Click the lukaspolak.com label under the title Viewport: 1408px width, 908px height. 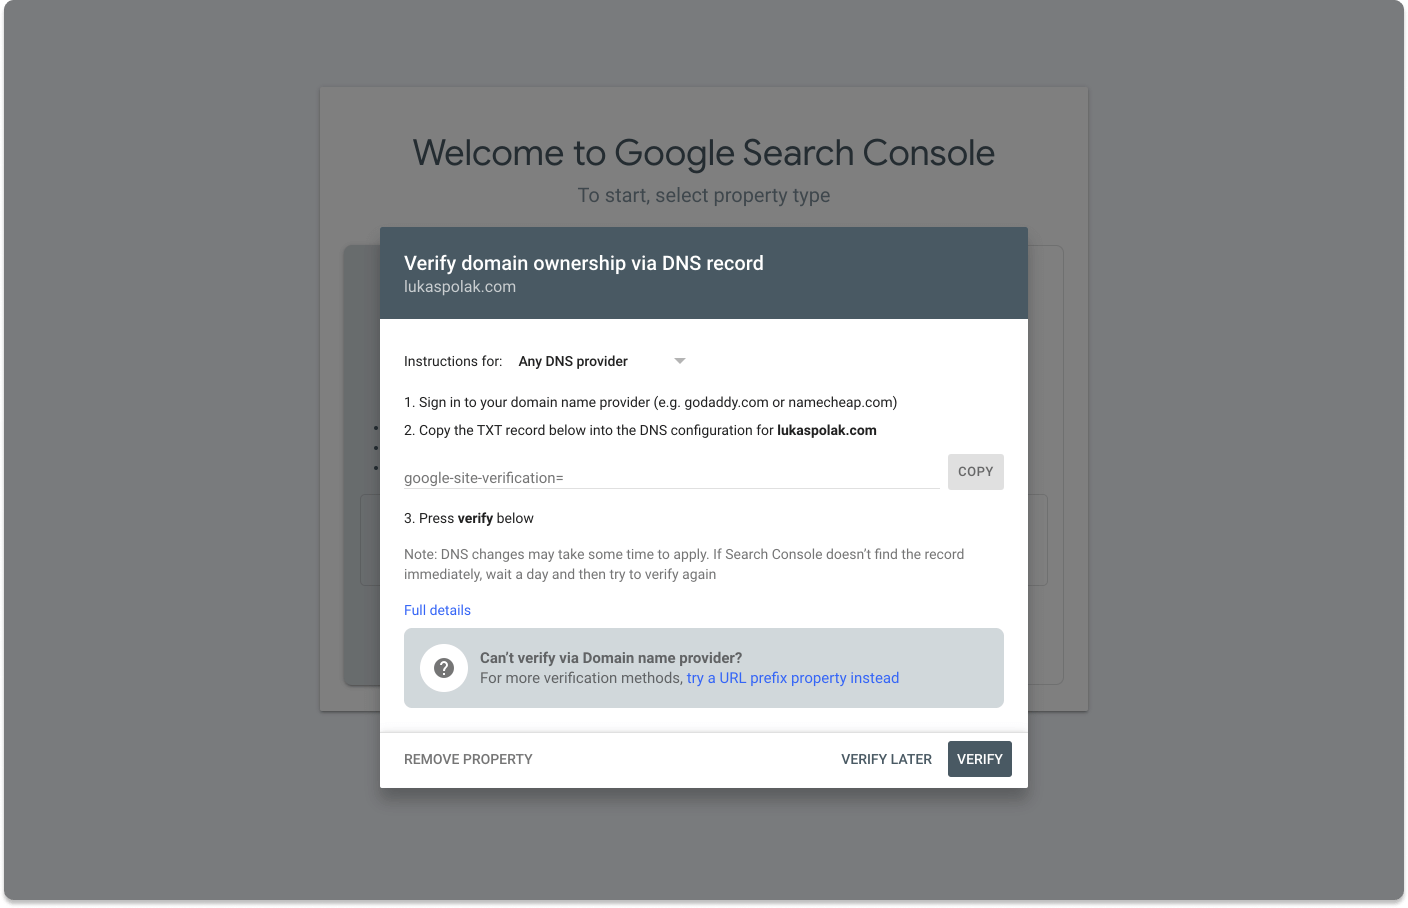click(460, 286)
